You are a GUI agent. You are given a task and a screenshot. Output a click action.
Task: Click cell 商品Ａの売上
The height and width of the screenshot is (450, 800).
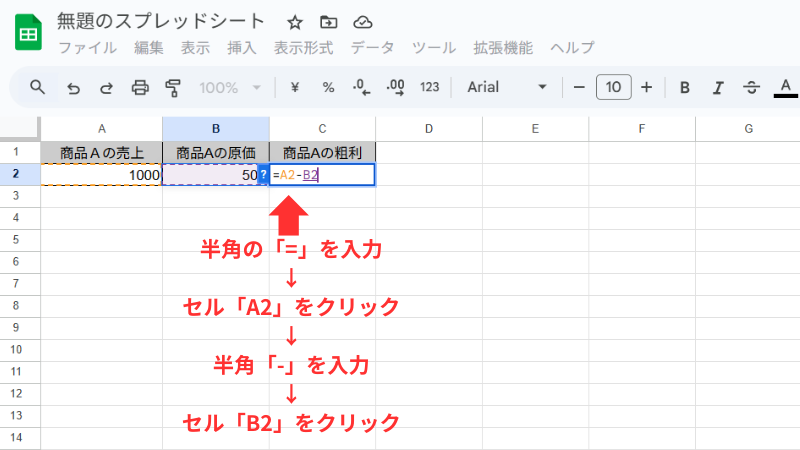click(x=102, y=153)
